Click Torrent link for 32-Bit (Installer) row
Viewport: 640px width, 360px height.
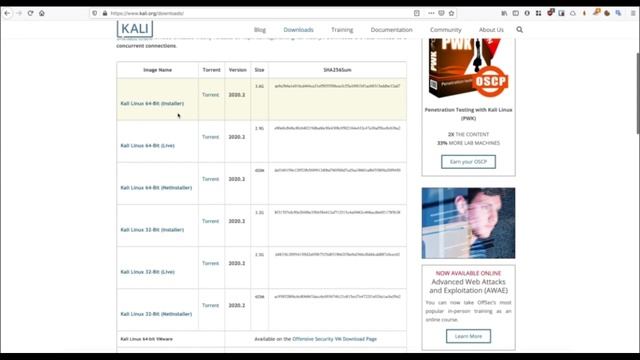(211, 221)
